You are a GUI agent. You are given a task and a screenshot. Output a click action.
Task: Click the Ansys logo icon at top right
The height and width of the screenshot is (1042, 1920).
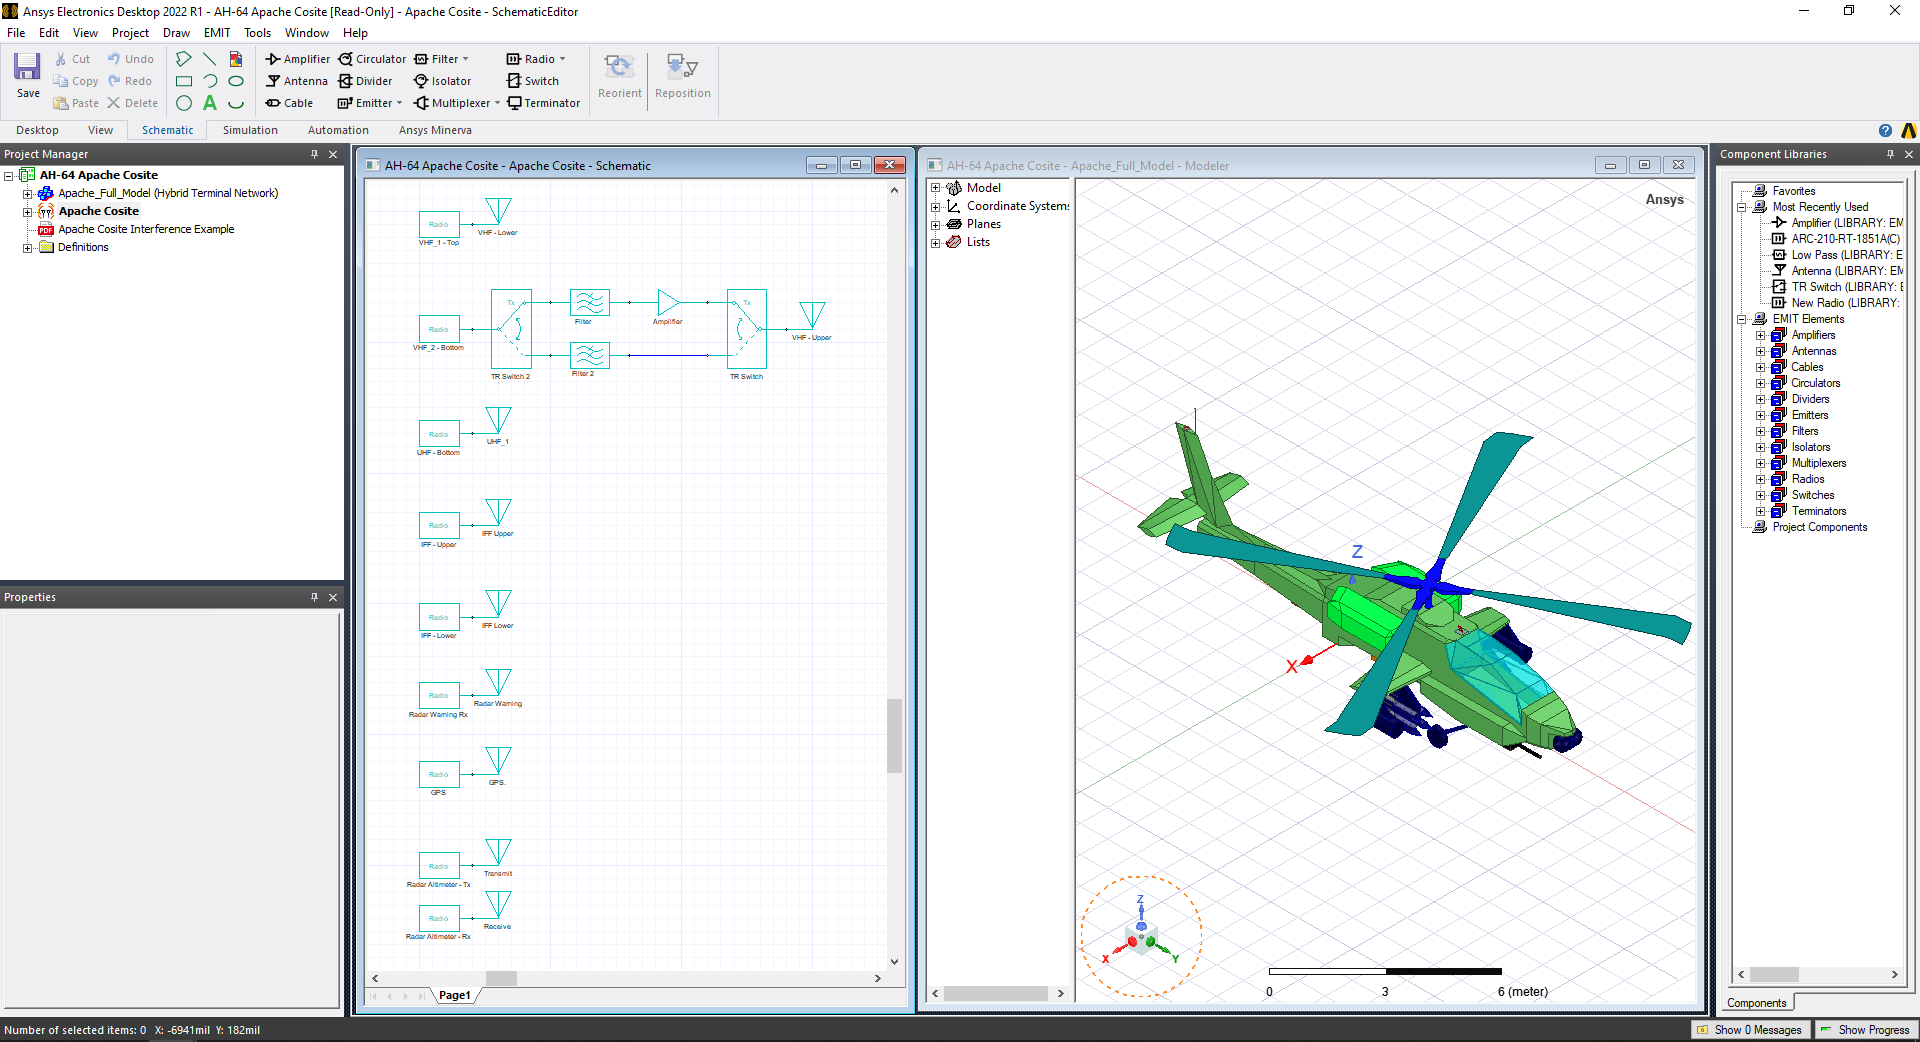point(1908,130)
